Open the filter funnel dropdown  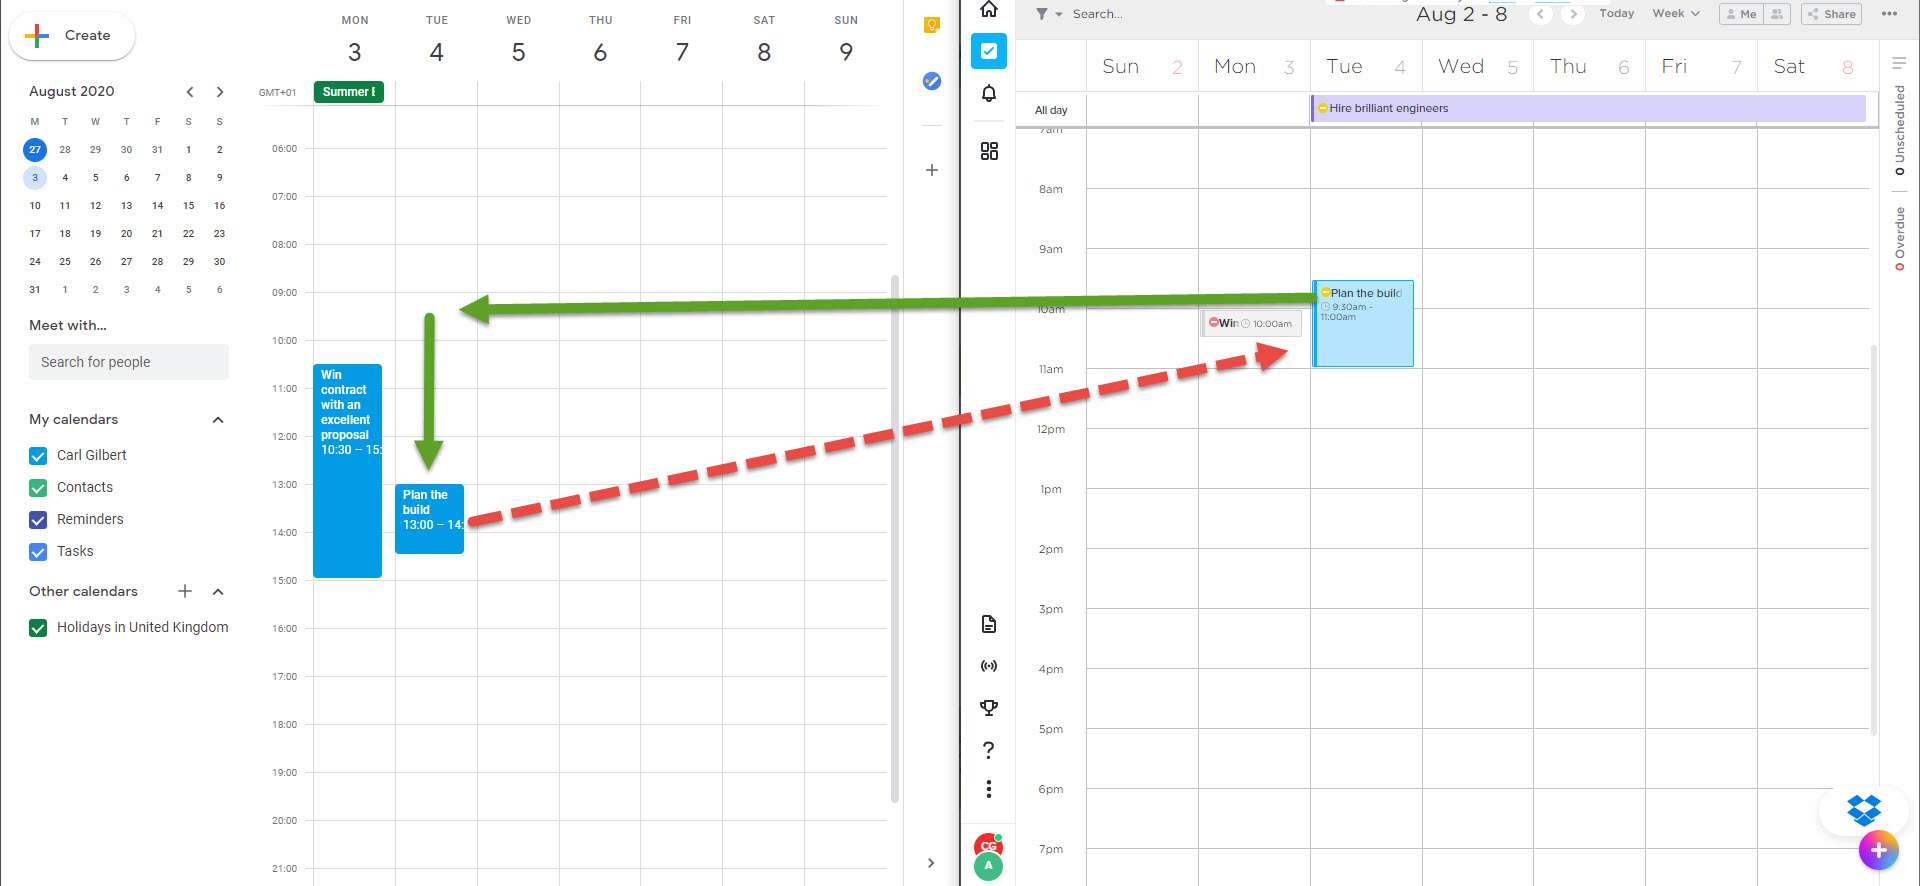(1048, 14)
